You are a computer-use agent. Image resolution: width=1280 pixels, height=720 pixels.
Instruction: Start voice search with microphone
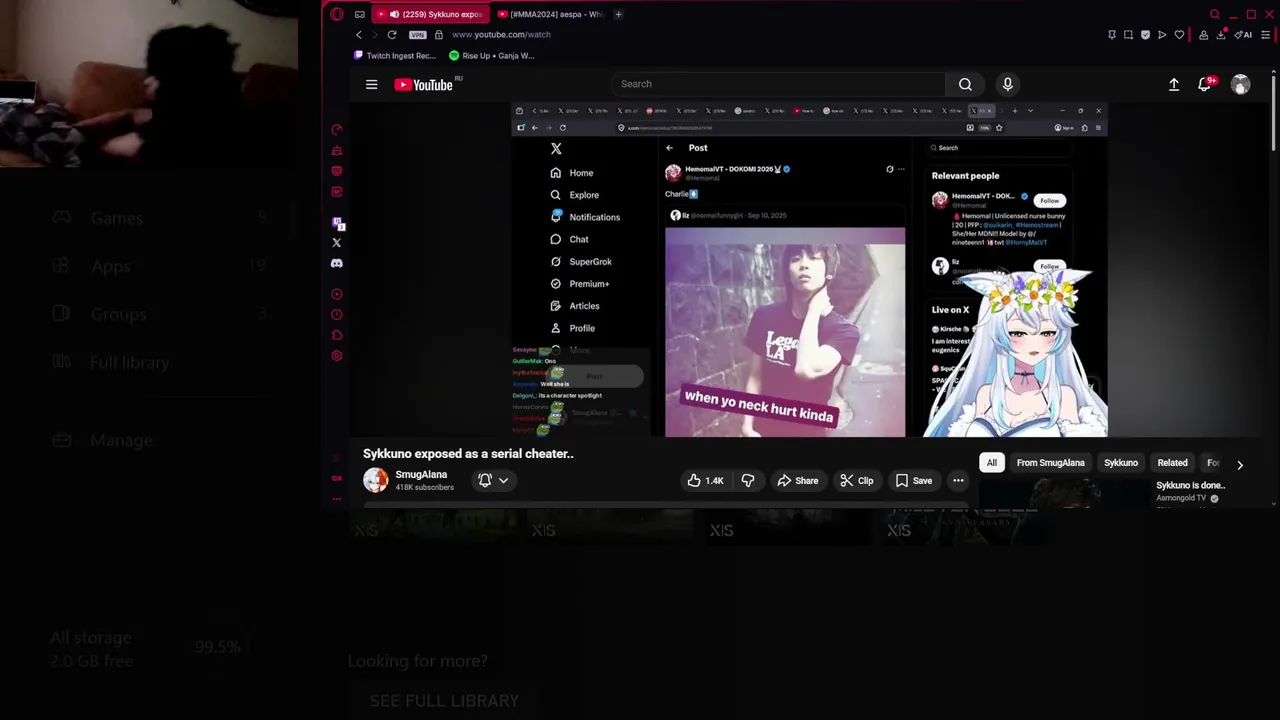click(1007, 84)
